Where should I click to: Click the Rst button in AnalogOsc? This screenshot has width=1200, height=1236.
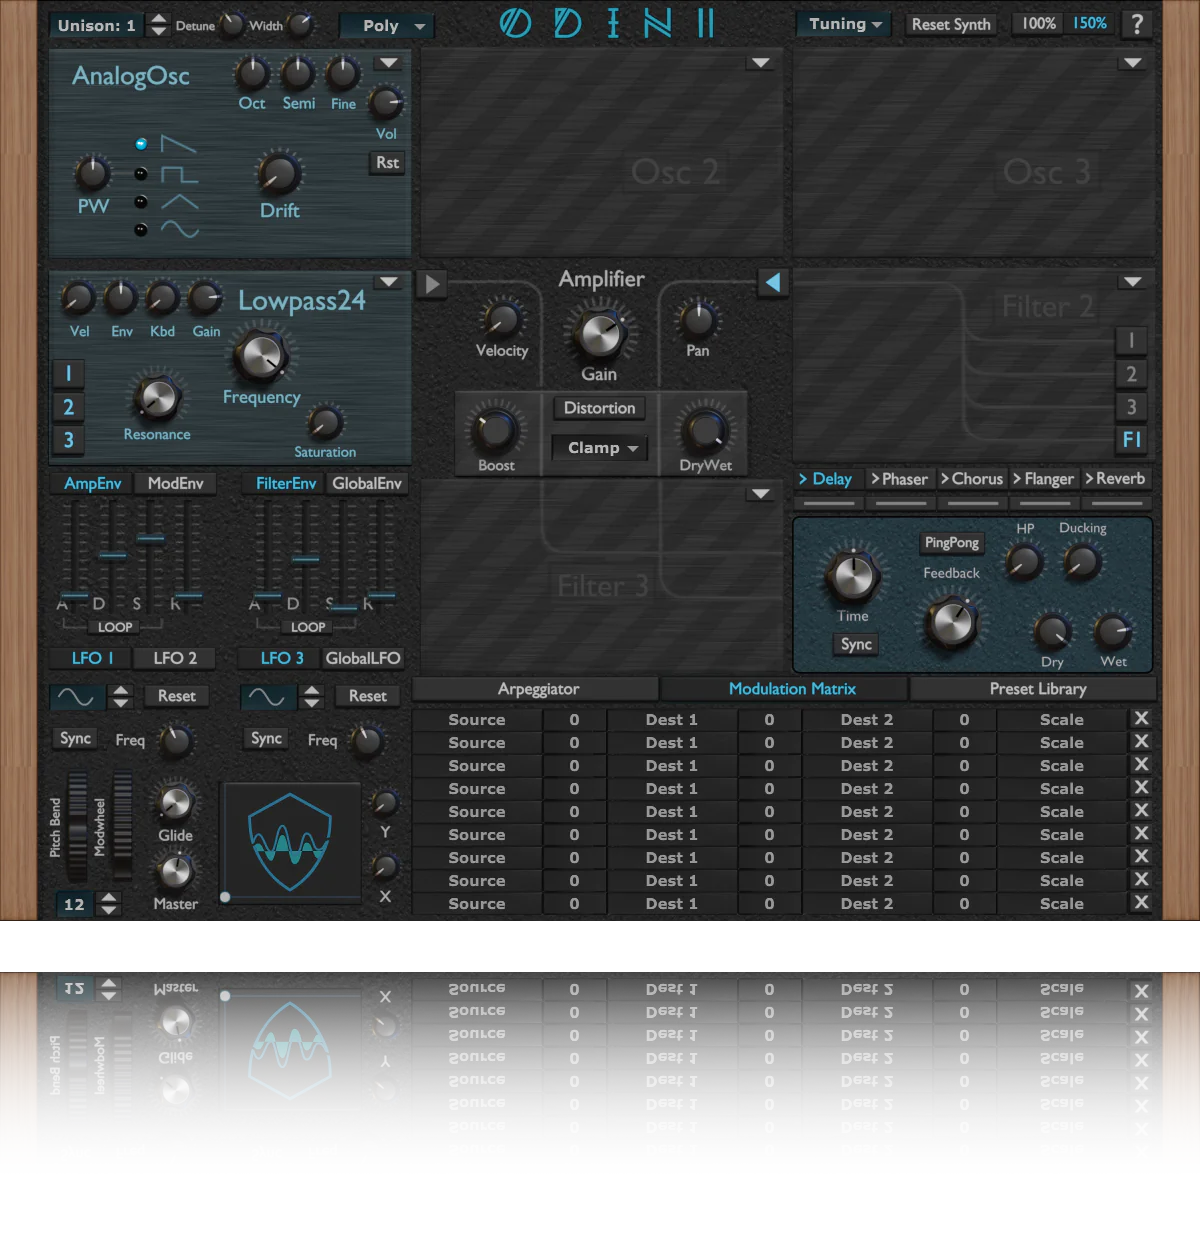pyautogui.click(x=387, y=163)
